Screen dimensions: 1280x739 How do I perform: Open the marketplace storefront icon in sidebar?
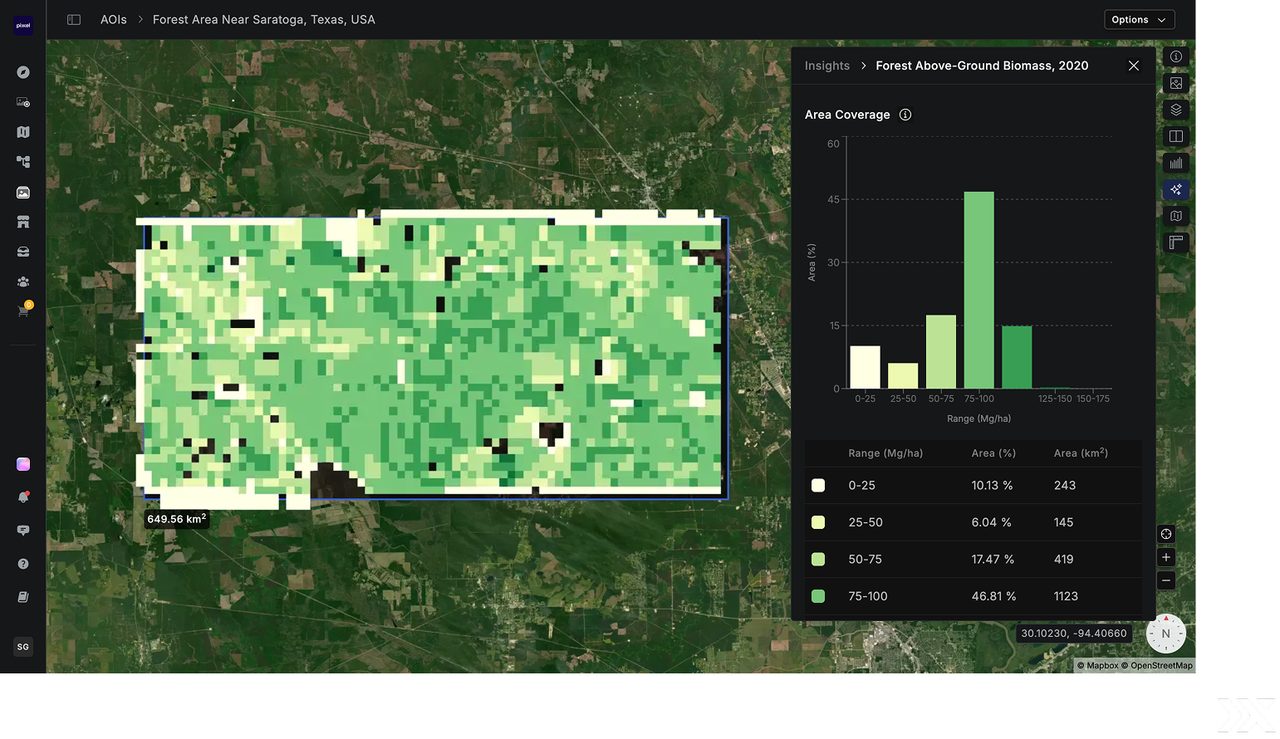(x=23, y=222)
